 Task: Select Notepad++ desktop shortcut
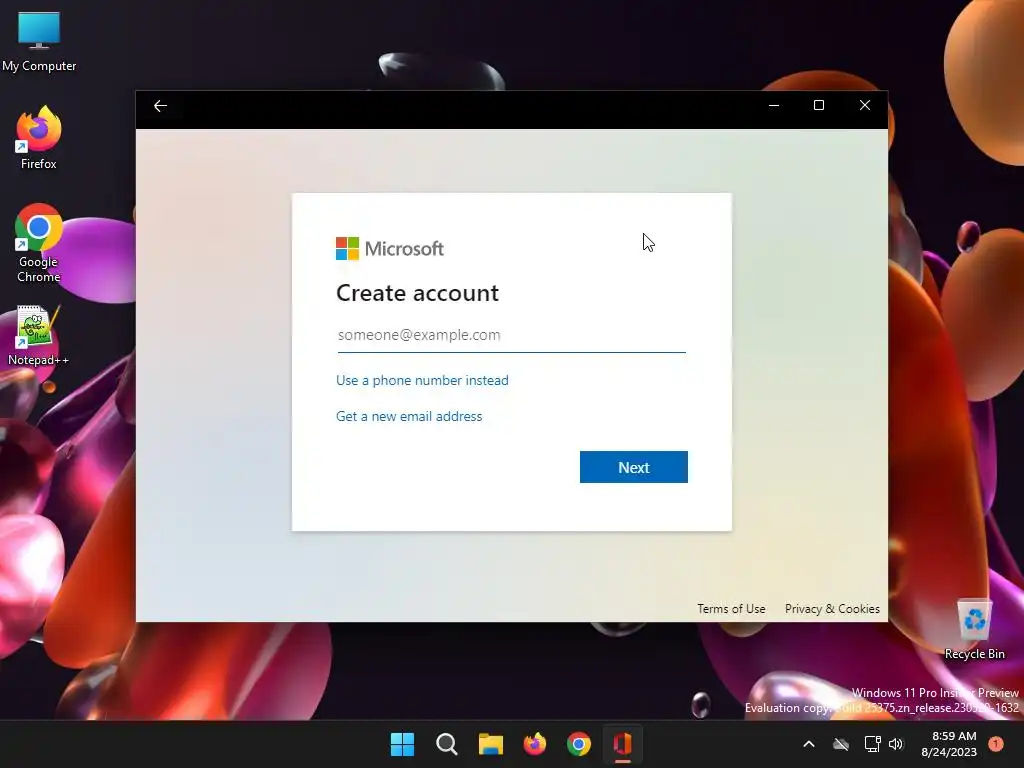pyautogui.click(x=39, y=336)
